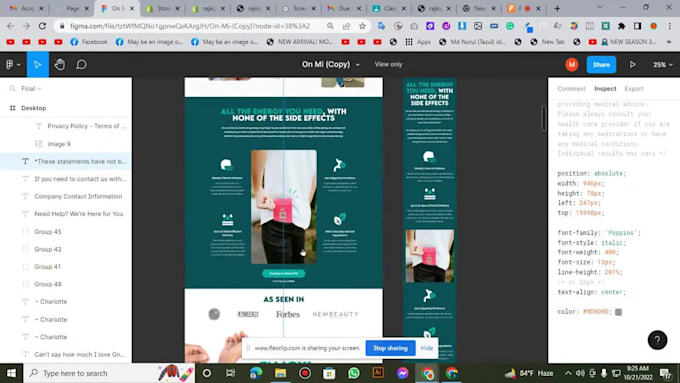Click the user avatar M
This screenshot has width=680, height=383.
pos(572,65)
